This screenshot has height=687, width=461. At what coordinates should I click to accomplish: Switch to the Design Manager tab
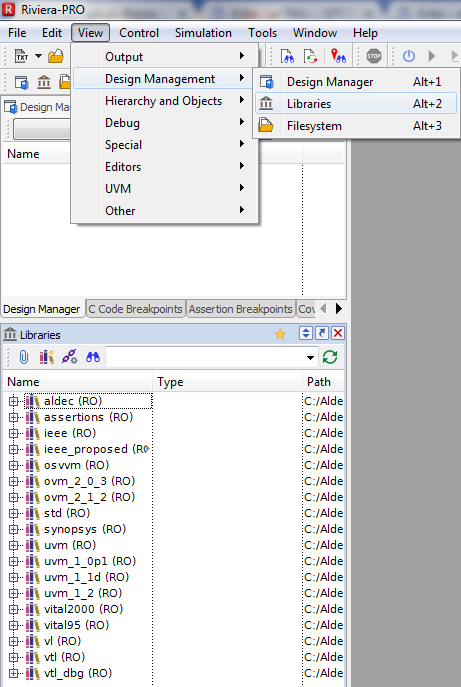coord(42,309)
